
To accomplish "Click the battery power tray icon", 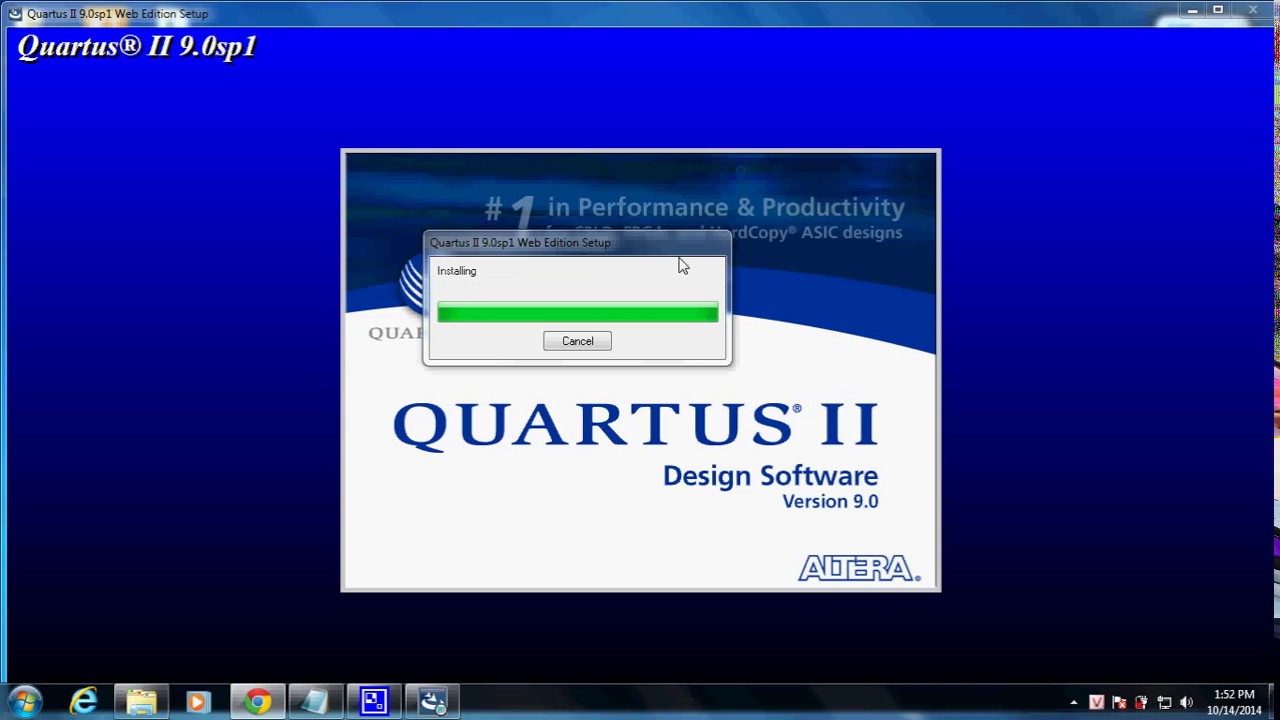I will click(x=1141, y=702).
